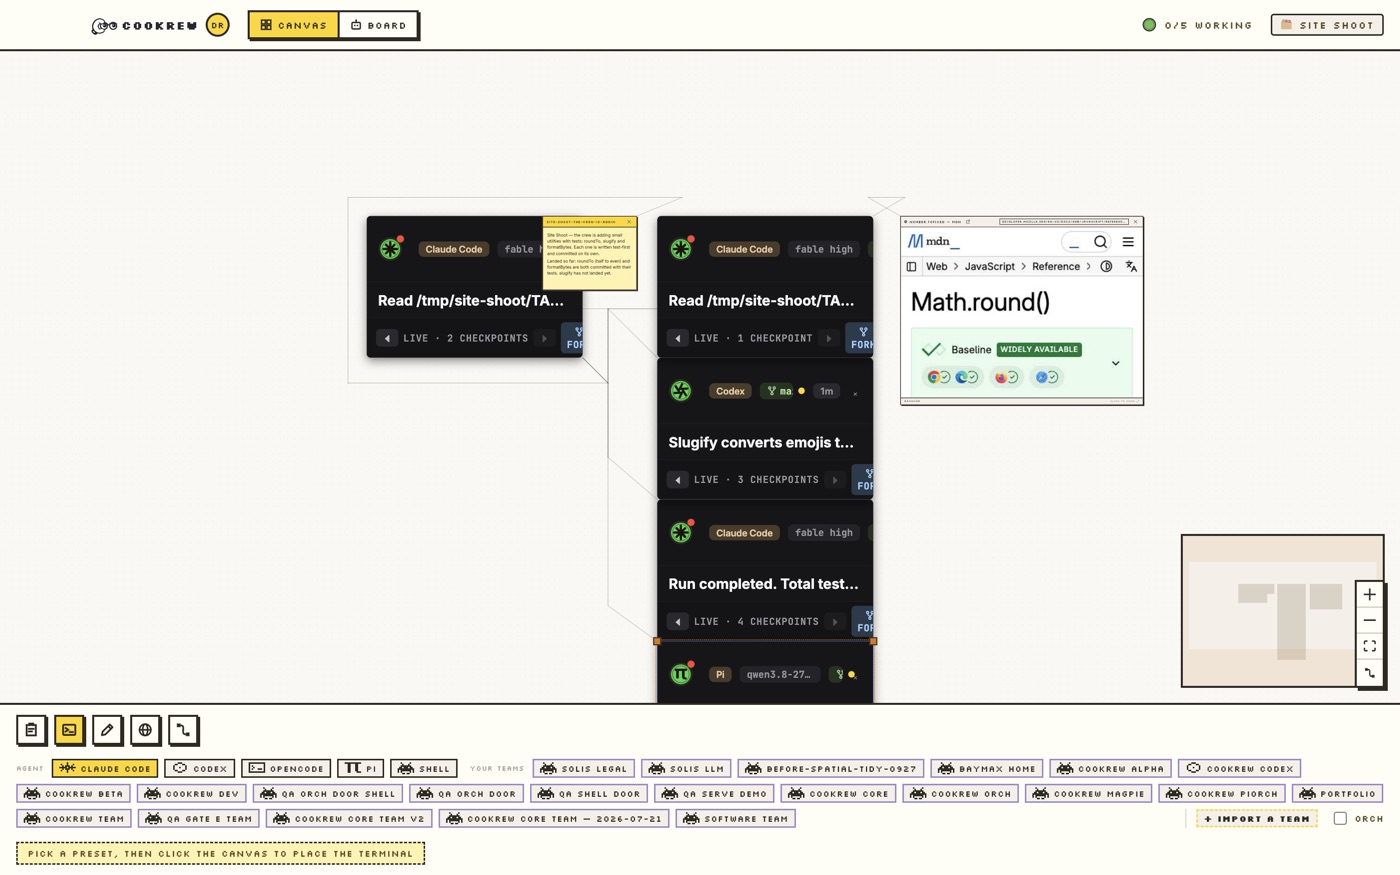Image resolution: width=1400 pixels, height=875 pixels.
Task: Select the terminal tool icon
Action: coord(69,730)
